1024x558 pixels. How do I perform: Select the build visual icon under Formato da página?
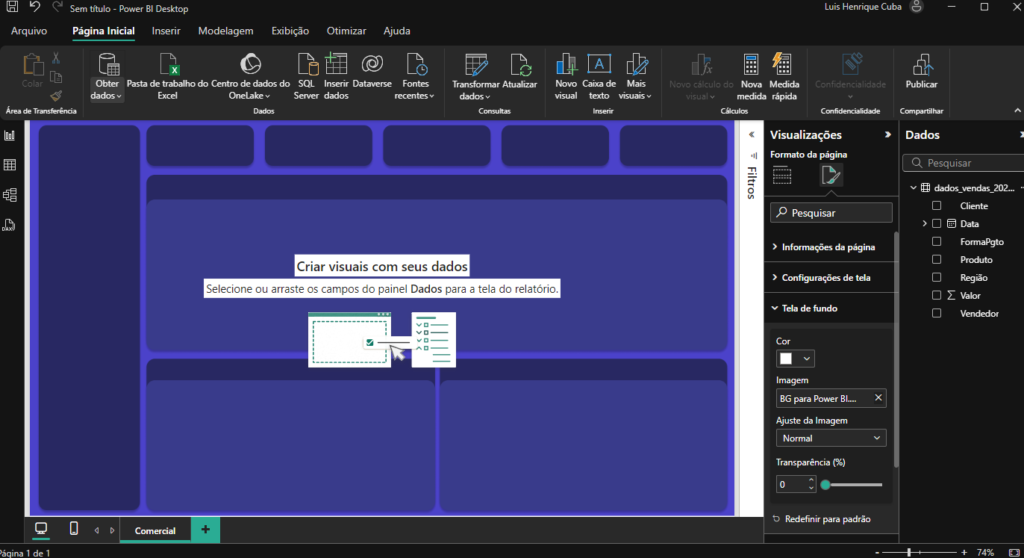click(x=782, y=175)
